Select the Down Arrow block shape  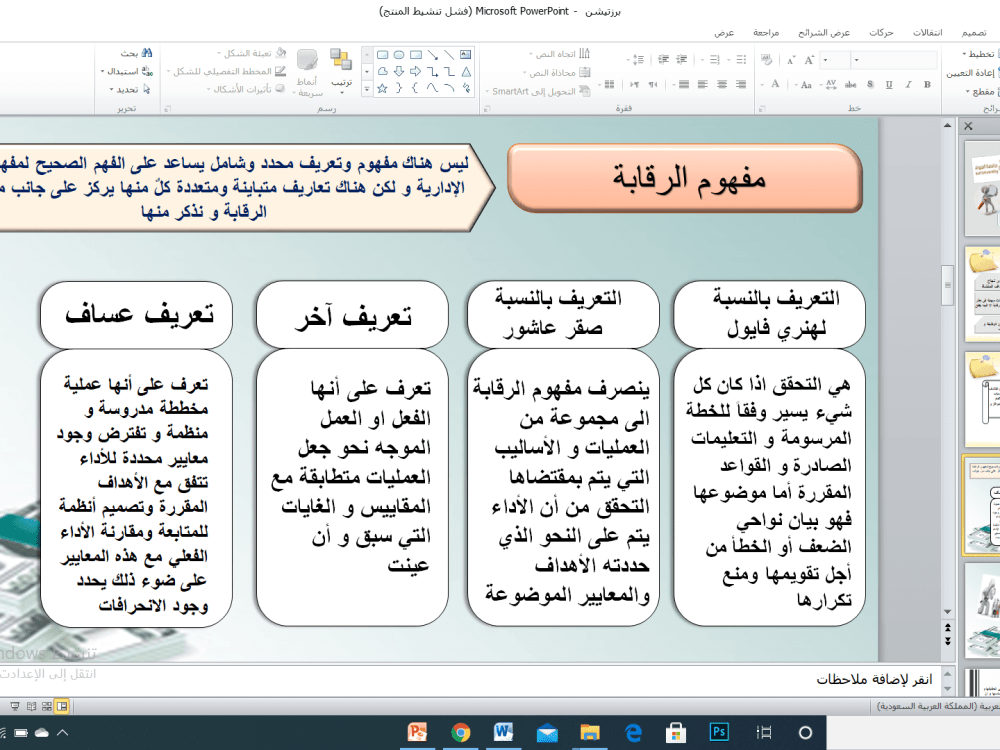[x=399, y=71]
